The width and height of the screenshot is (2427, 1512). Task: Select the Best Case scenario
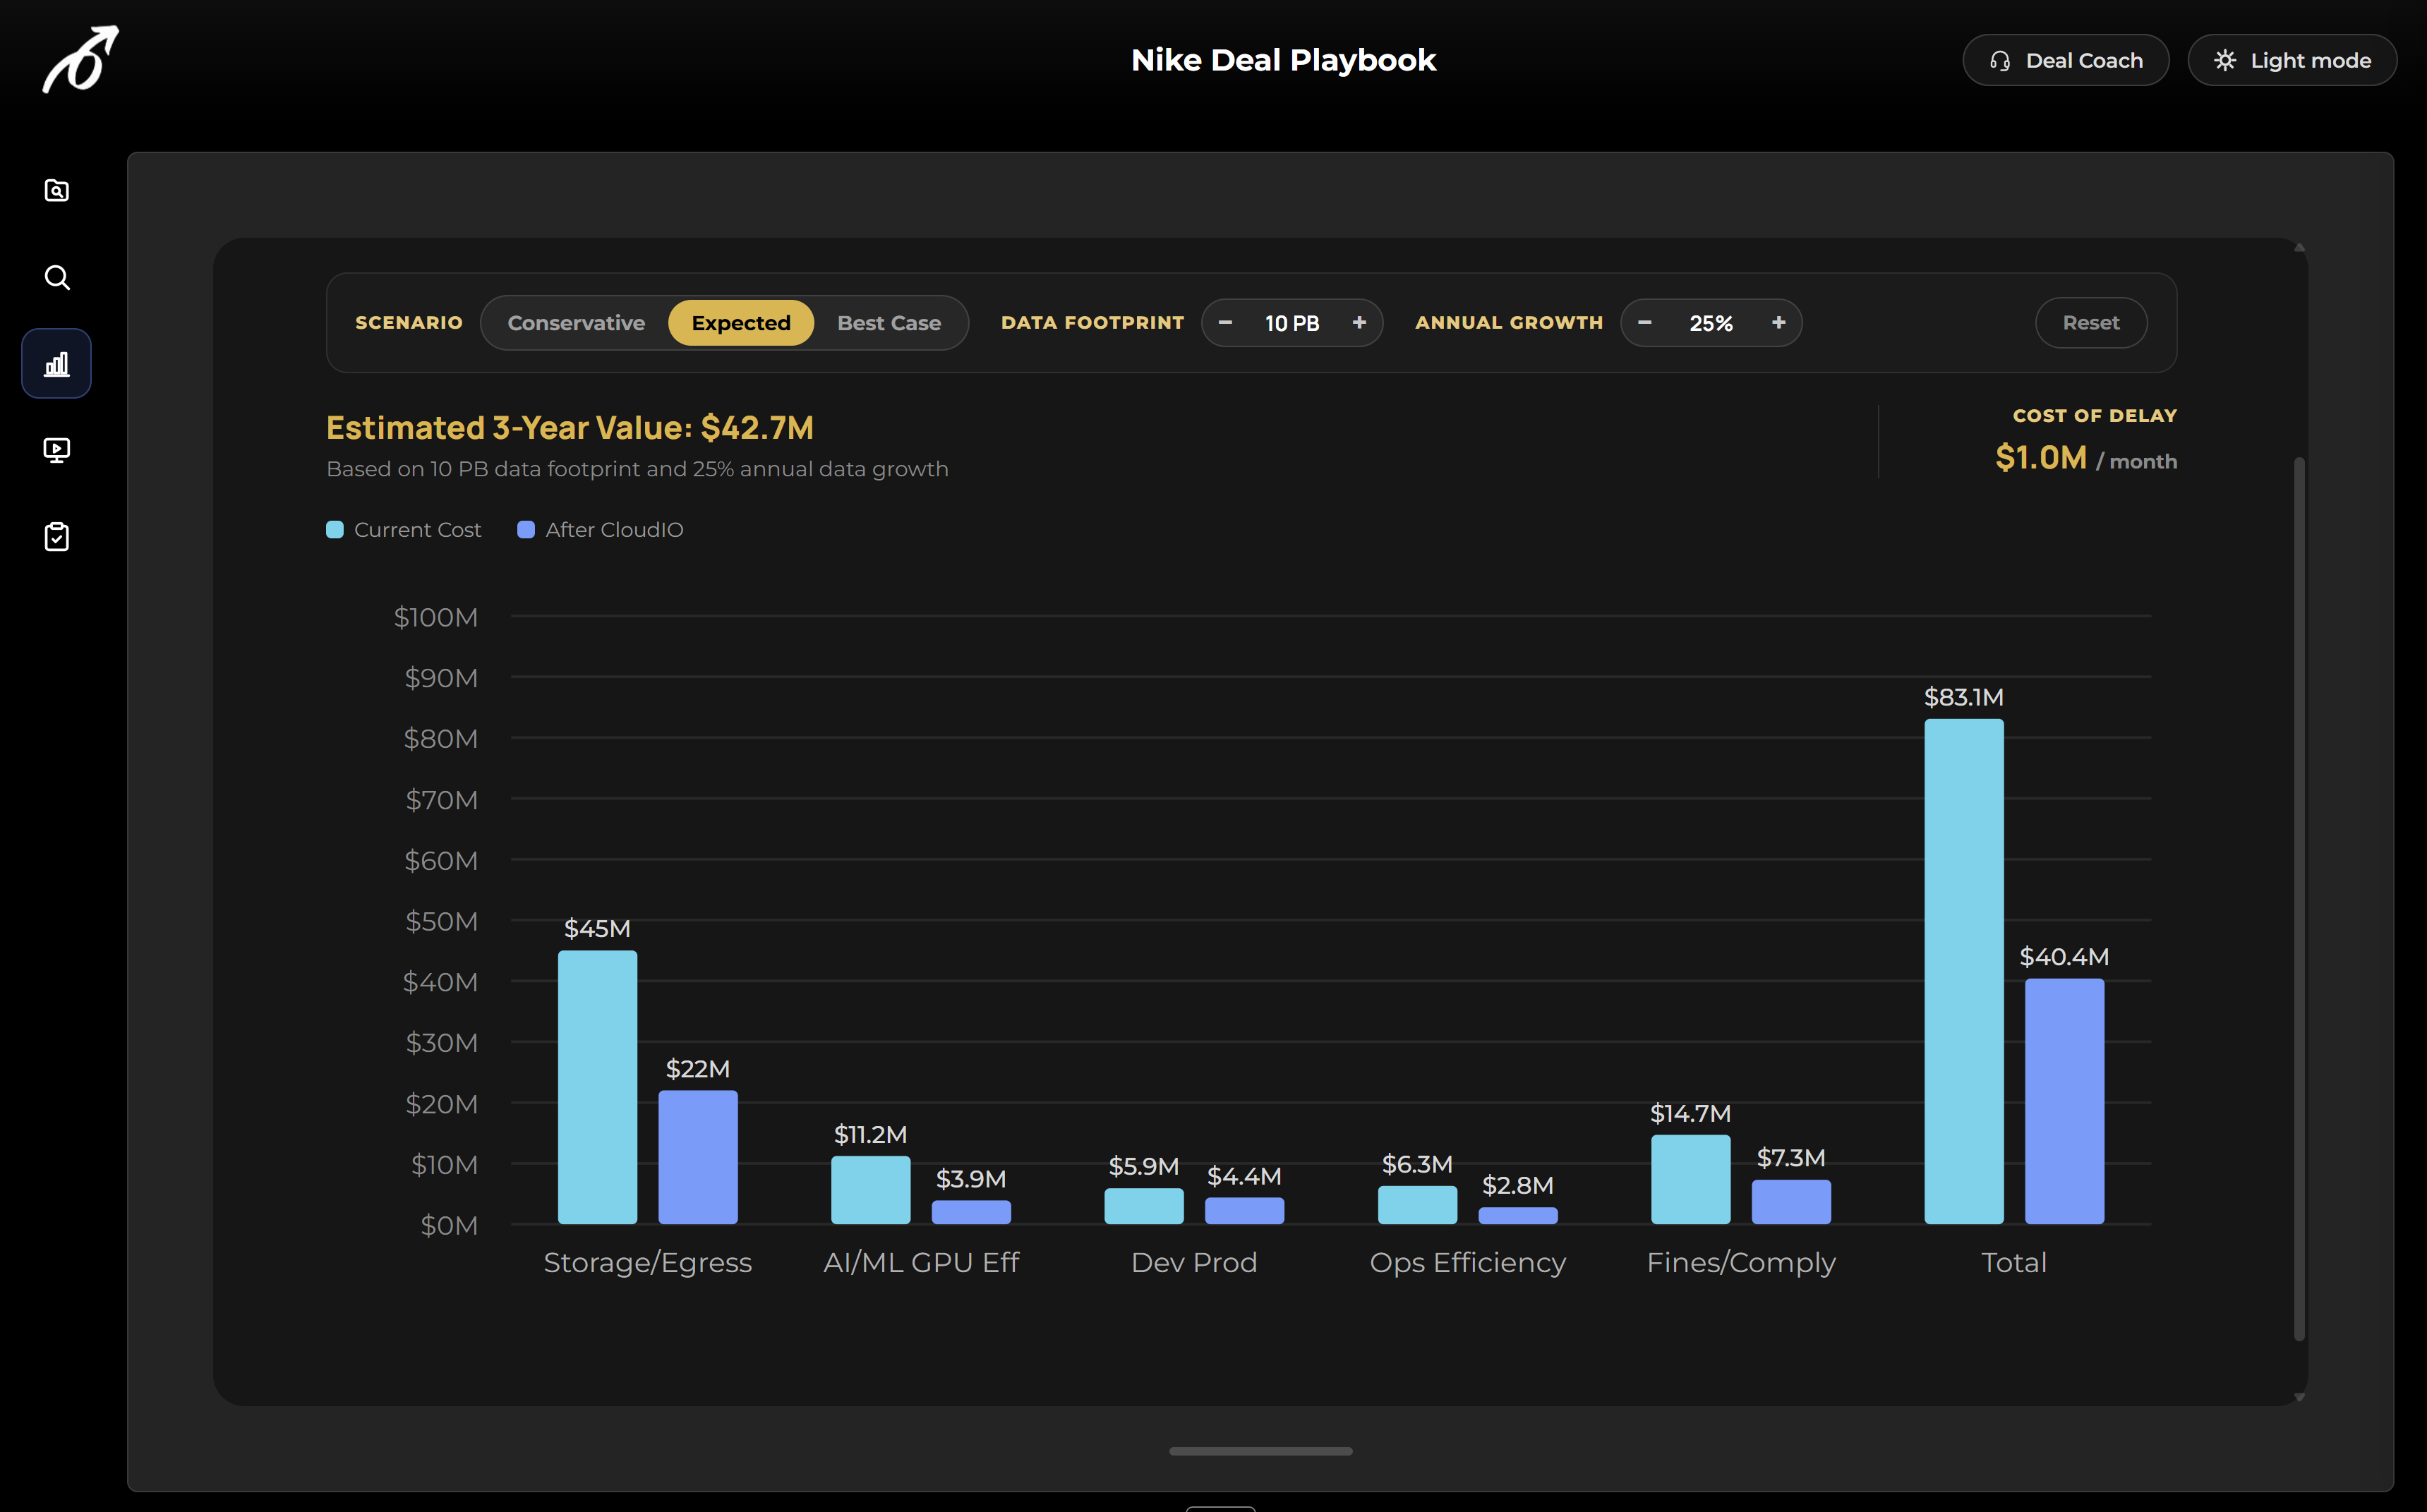(x=889, y=323)
